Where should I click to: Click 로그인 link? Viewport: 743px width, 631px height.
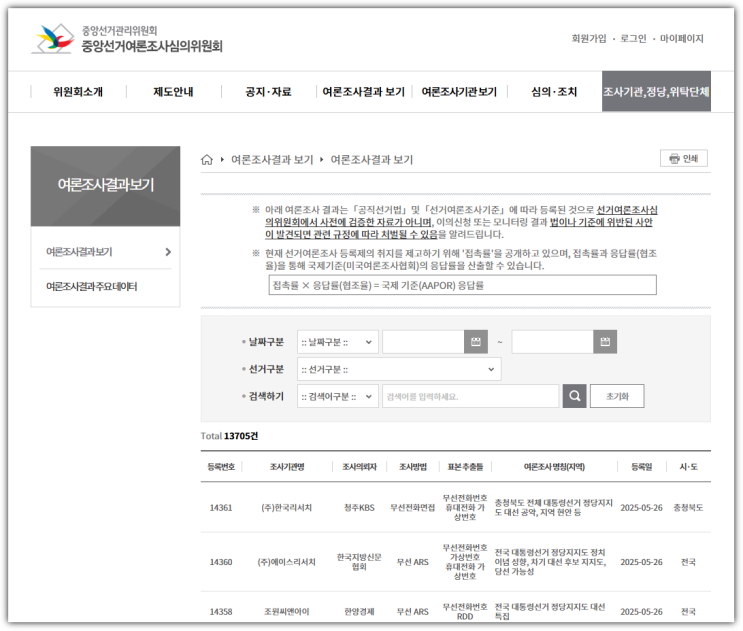coord(633,38)
